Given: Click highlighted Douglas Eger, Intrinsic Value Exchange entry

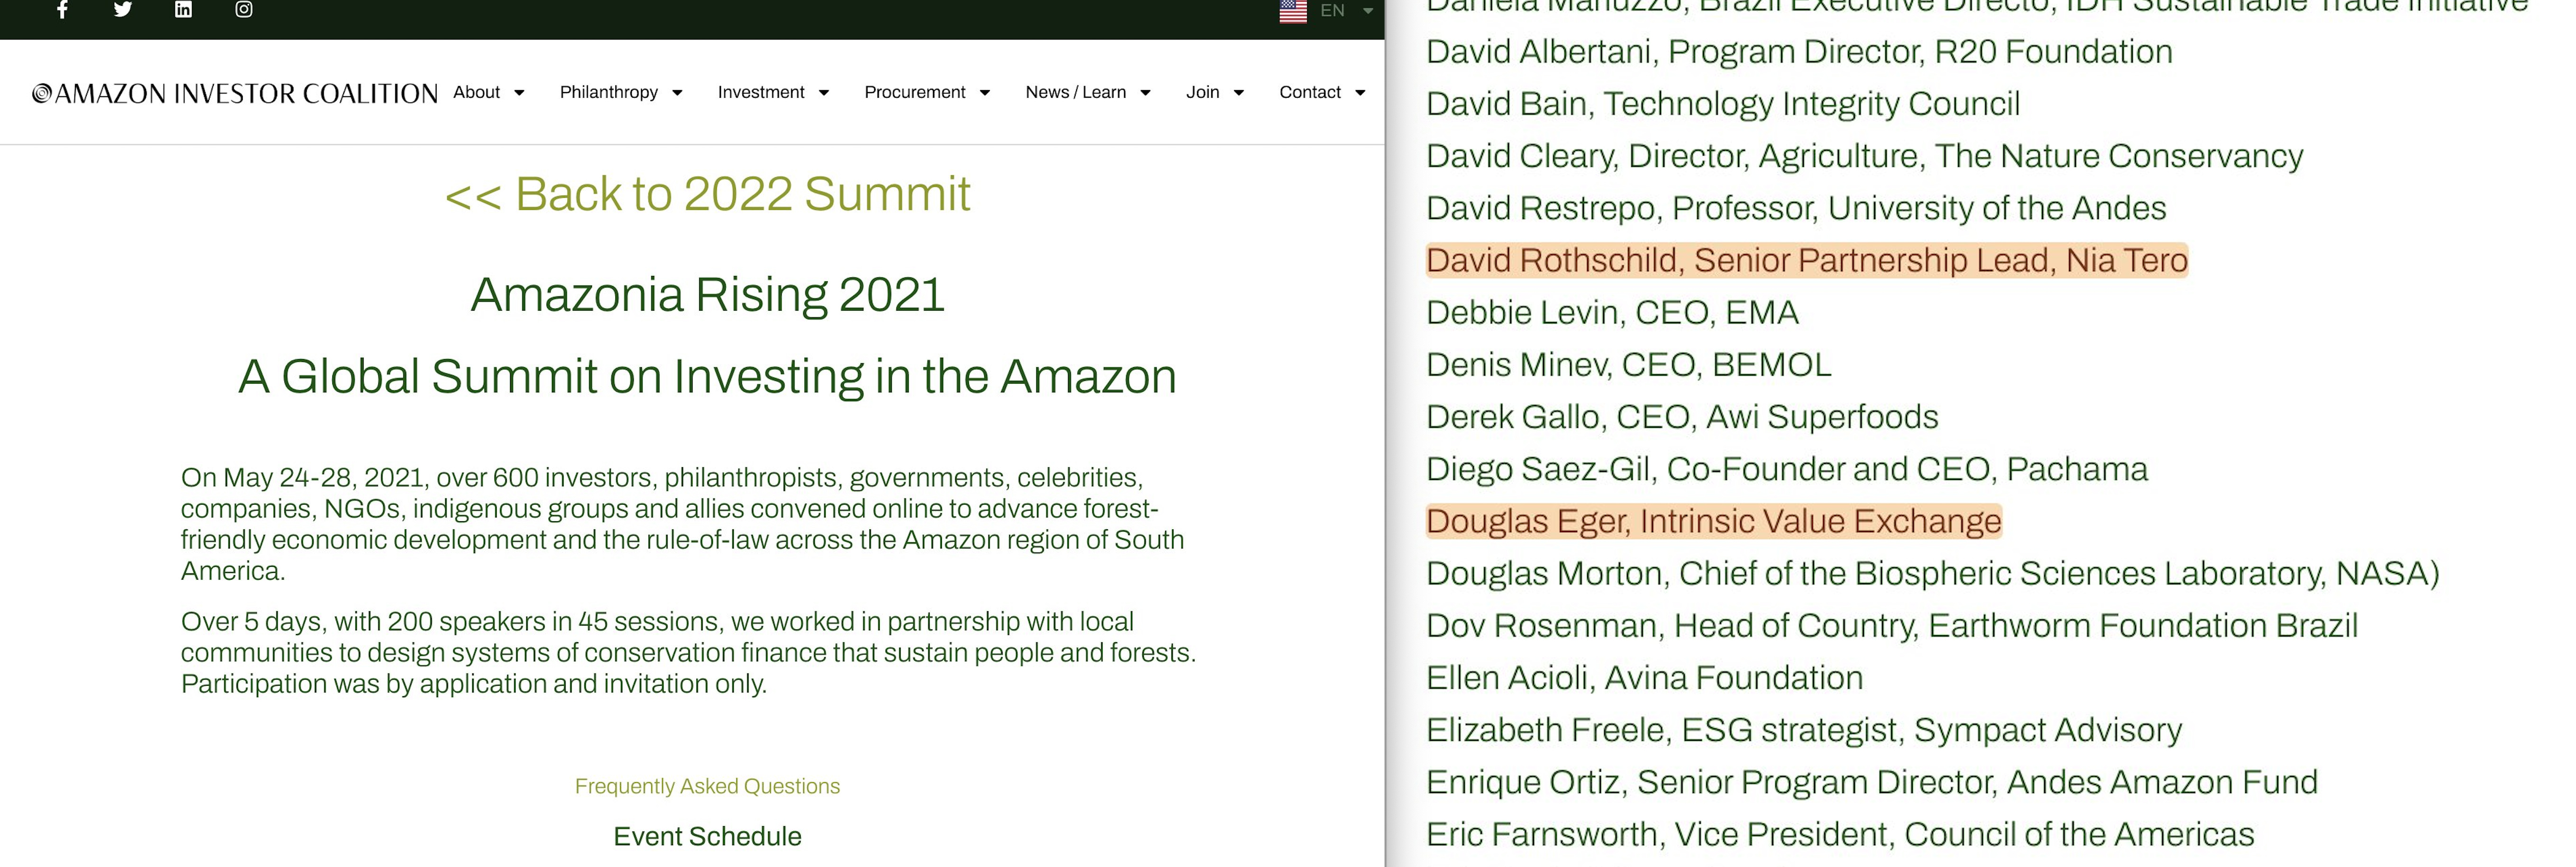Looking at the screenshot, I should coord(1714,521).
